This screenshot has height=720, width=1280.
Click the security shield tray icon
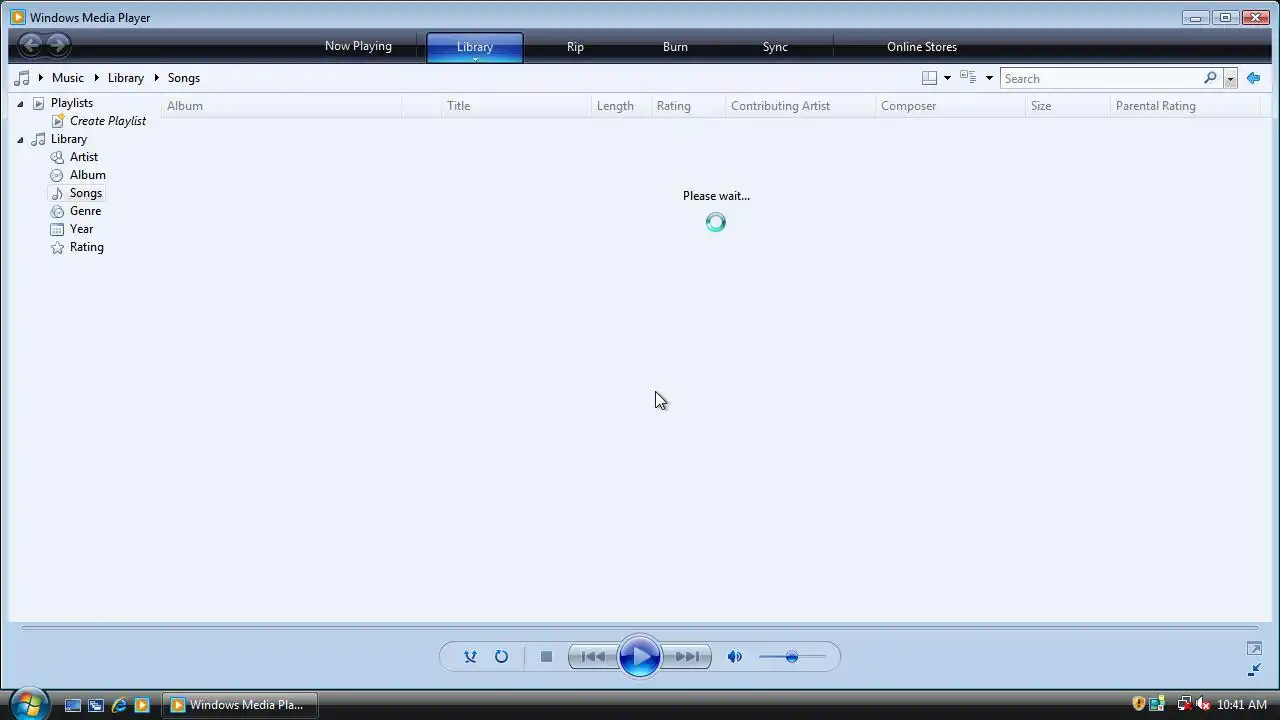pos(1139,704)
